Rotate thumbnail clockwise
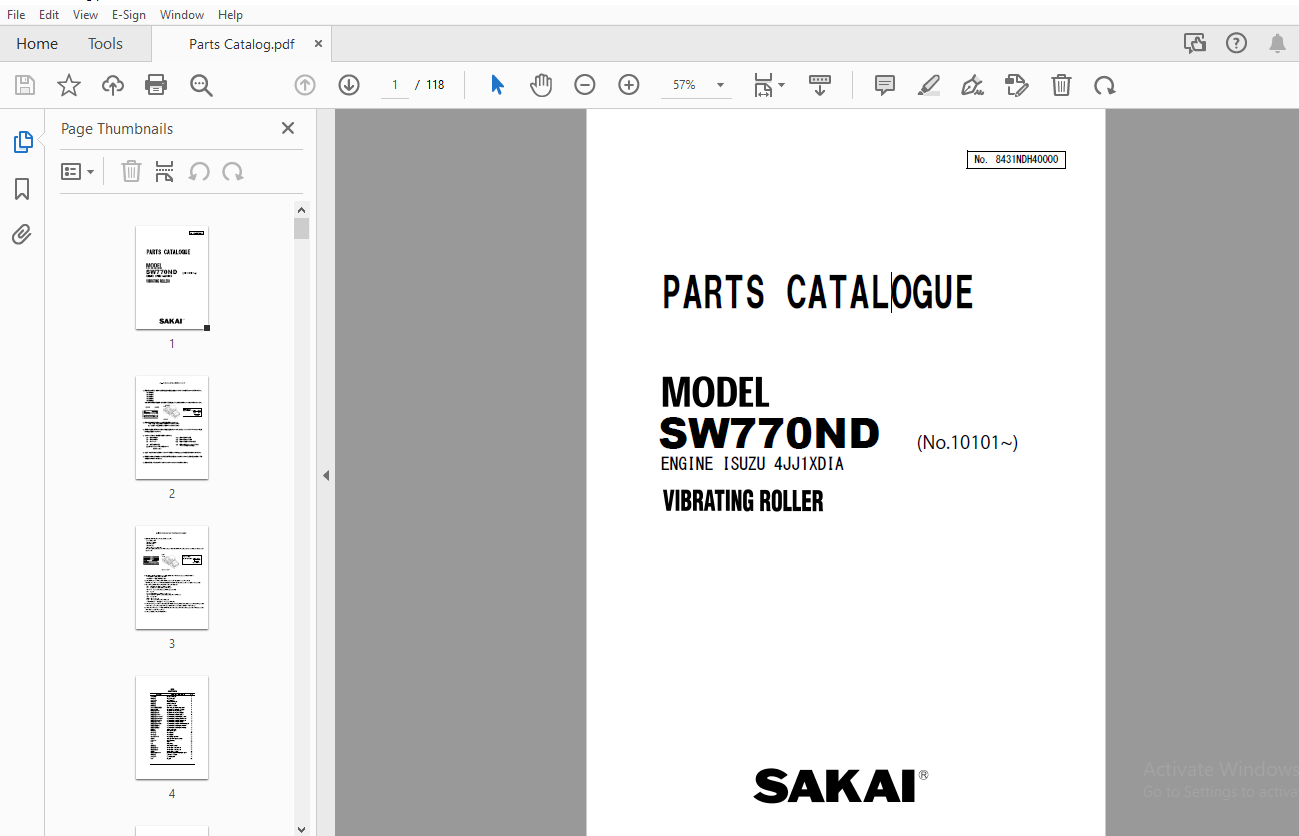The image size is (1299, 836). [x=233, y=172]
